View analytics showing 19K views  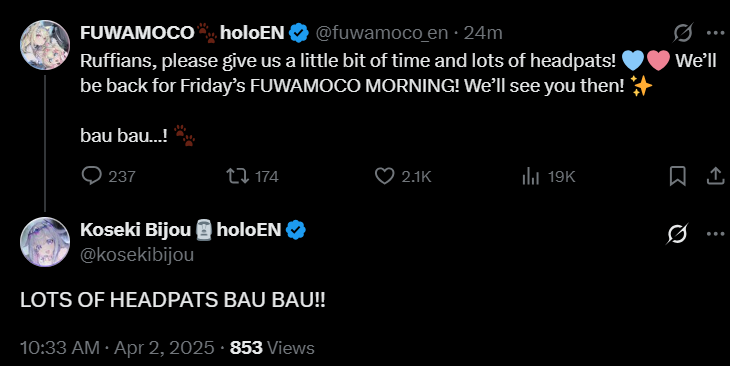tap(549, 176)
